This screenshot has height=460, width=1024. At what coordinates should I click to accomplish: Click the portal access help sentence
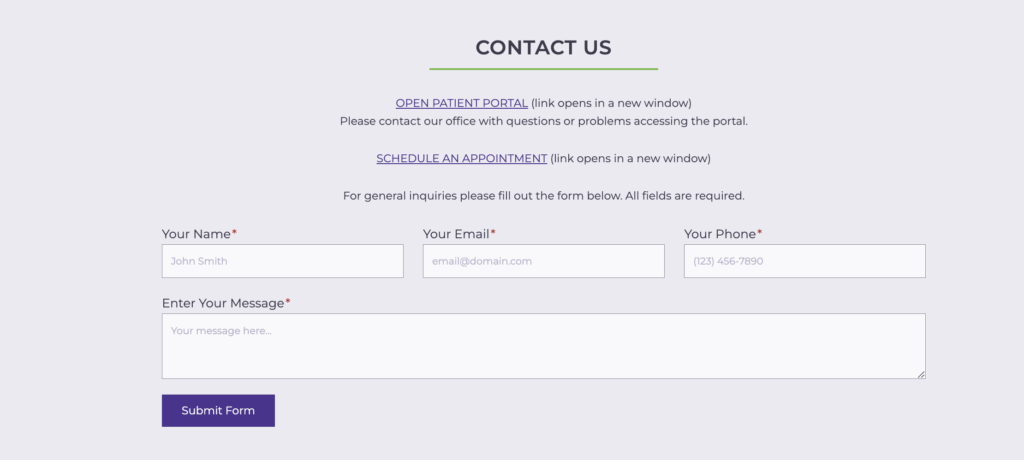(x=543, y=121)
